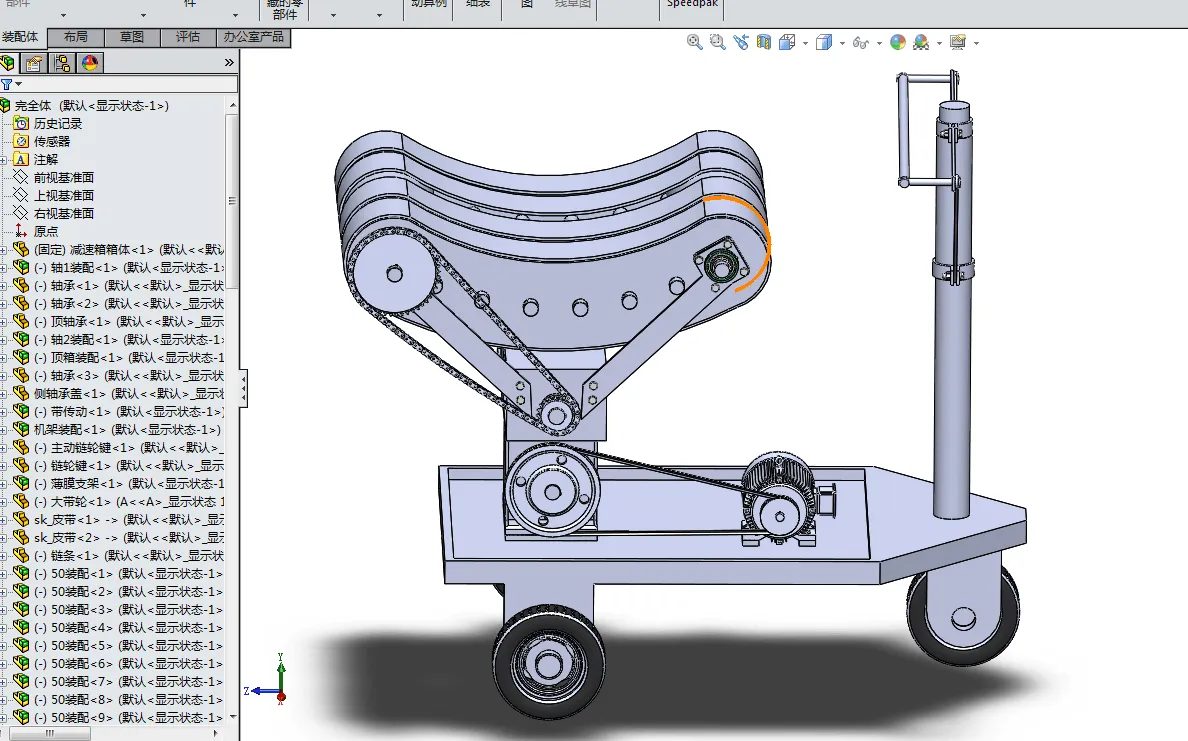
Task: Open the 办公室产品 tab
Action: click(254, 37)
